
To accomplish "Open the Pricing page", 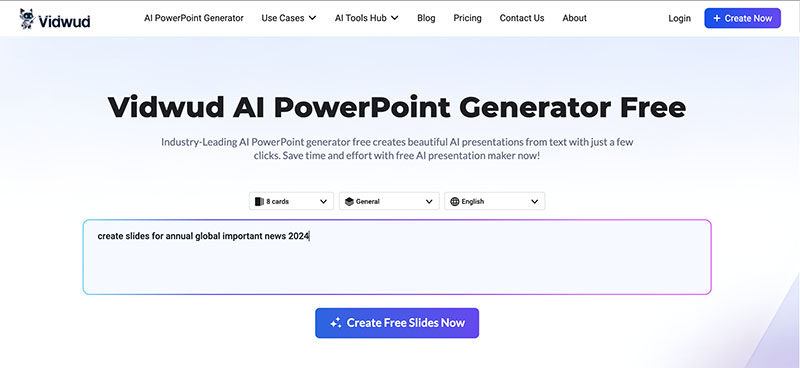I will point(467,18).
